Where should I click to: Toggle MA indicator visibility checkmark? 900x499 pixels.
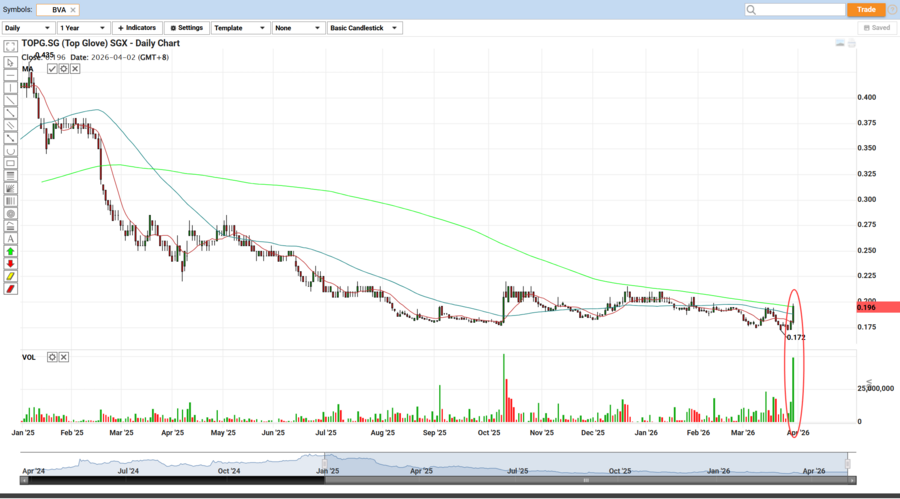52,69
